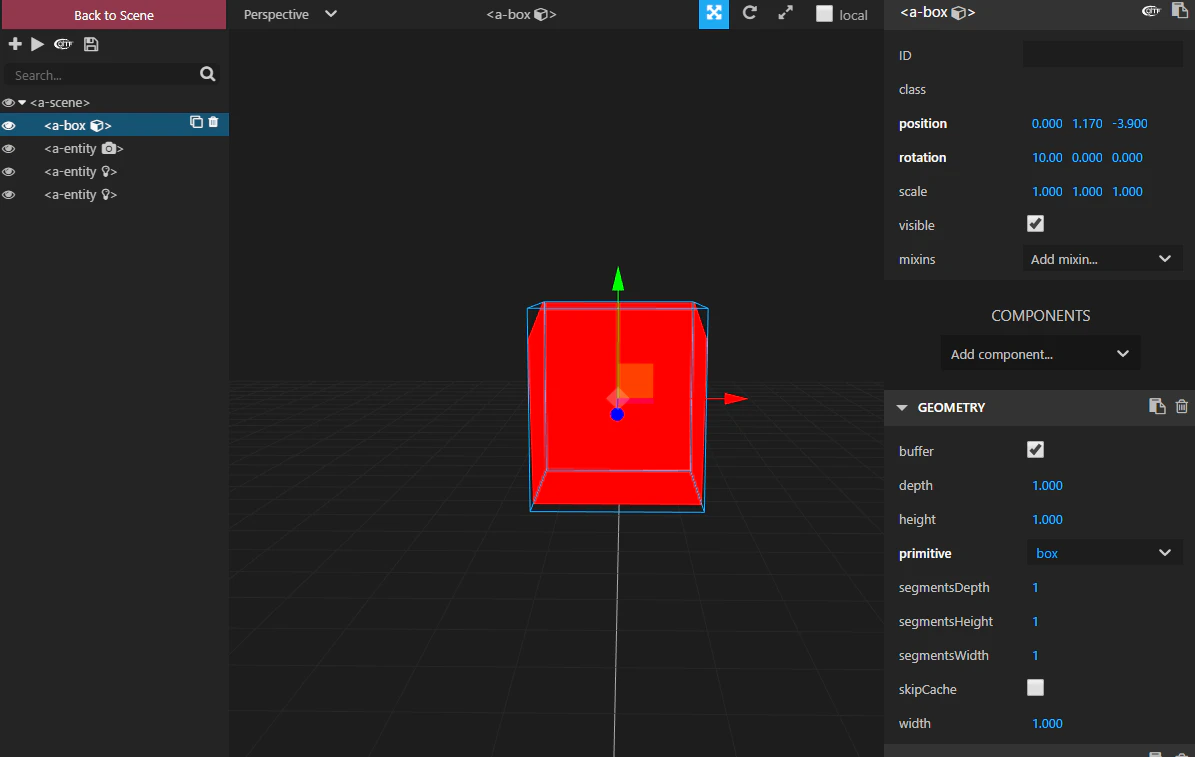
Task: Start the scene with the play icon
Action: (37, 44)
